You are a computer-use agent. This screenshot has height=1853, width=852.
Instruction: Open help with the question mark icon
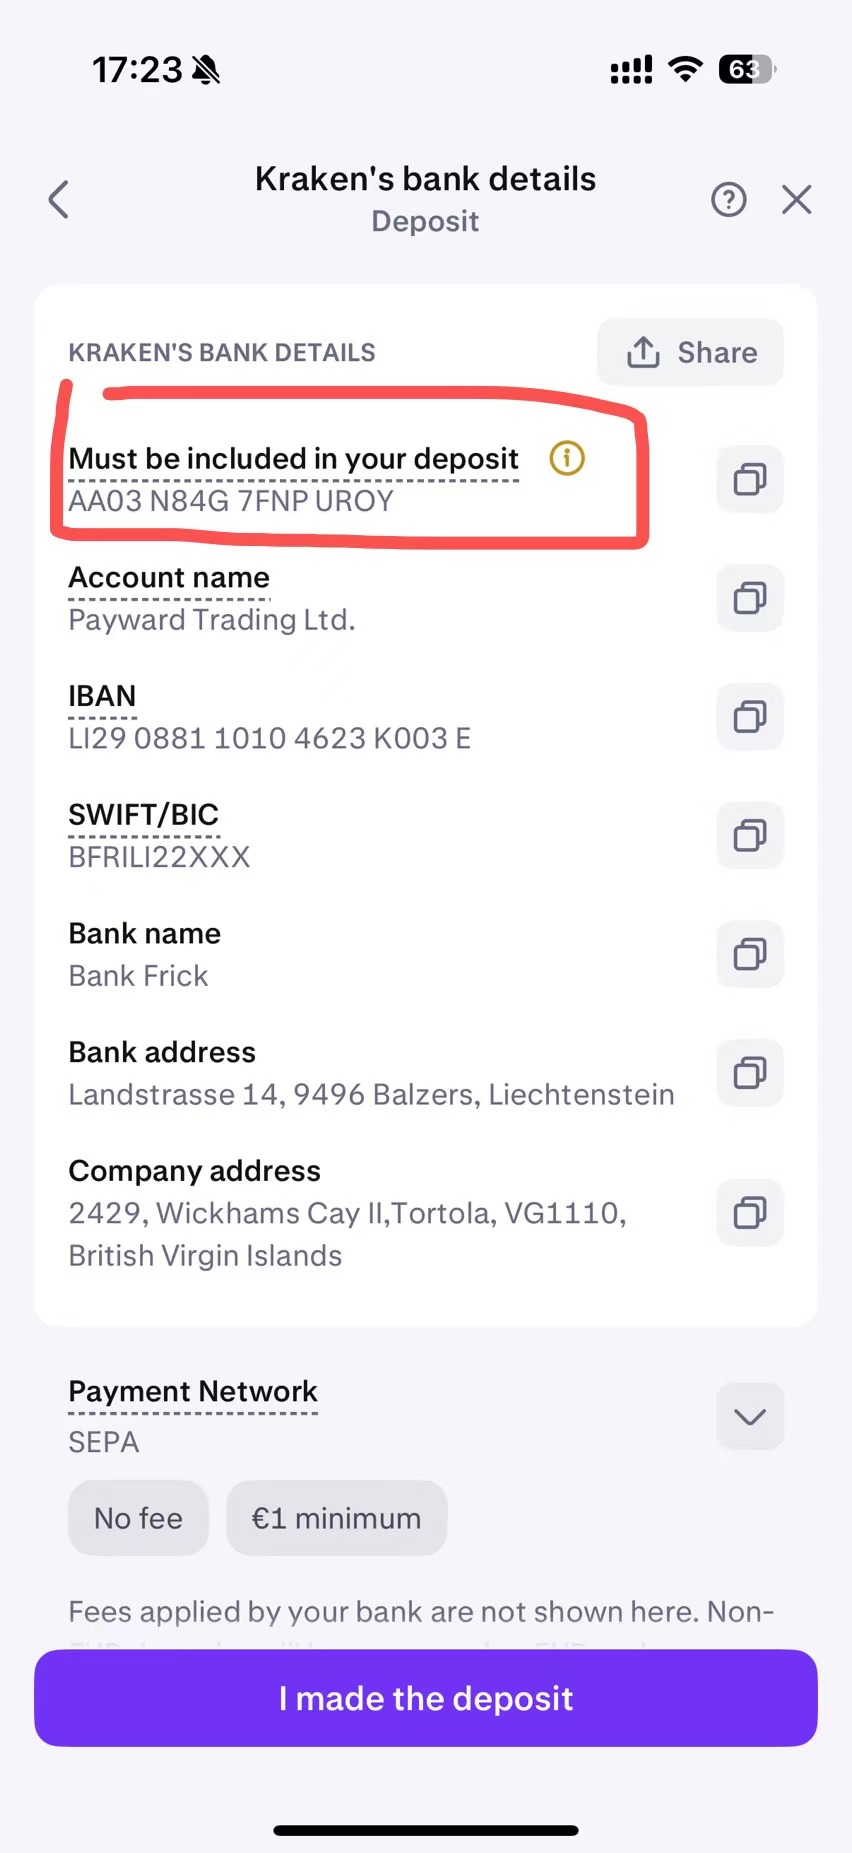[729, 200]
